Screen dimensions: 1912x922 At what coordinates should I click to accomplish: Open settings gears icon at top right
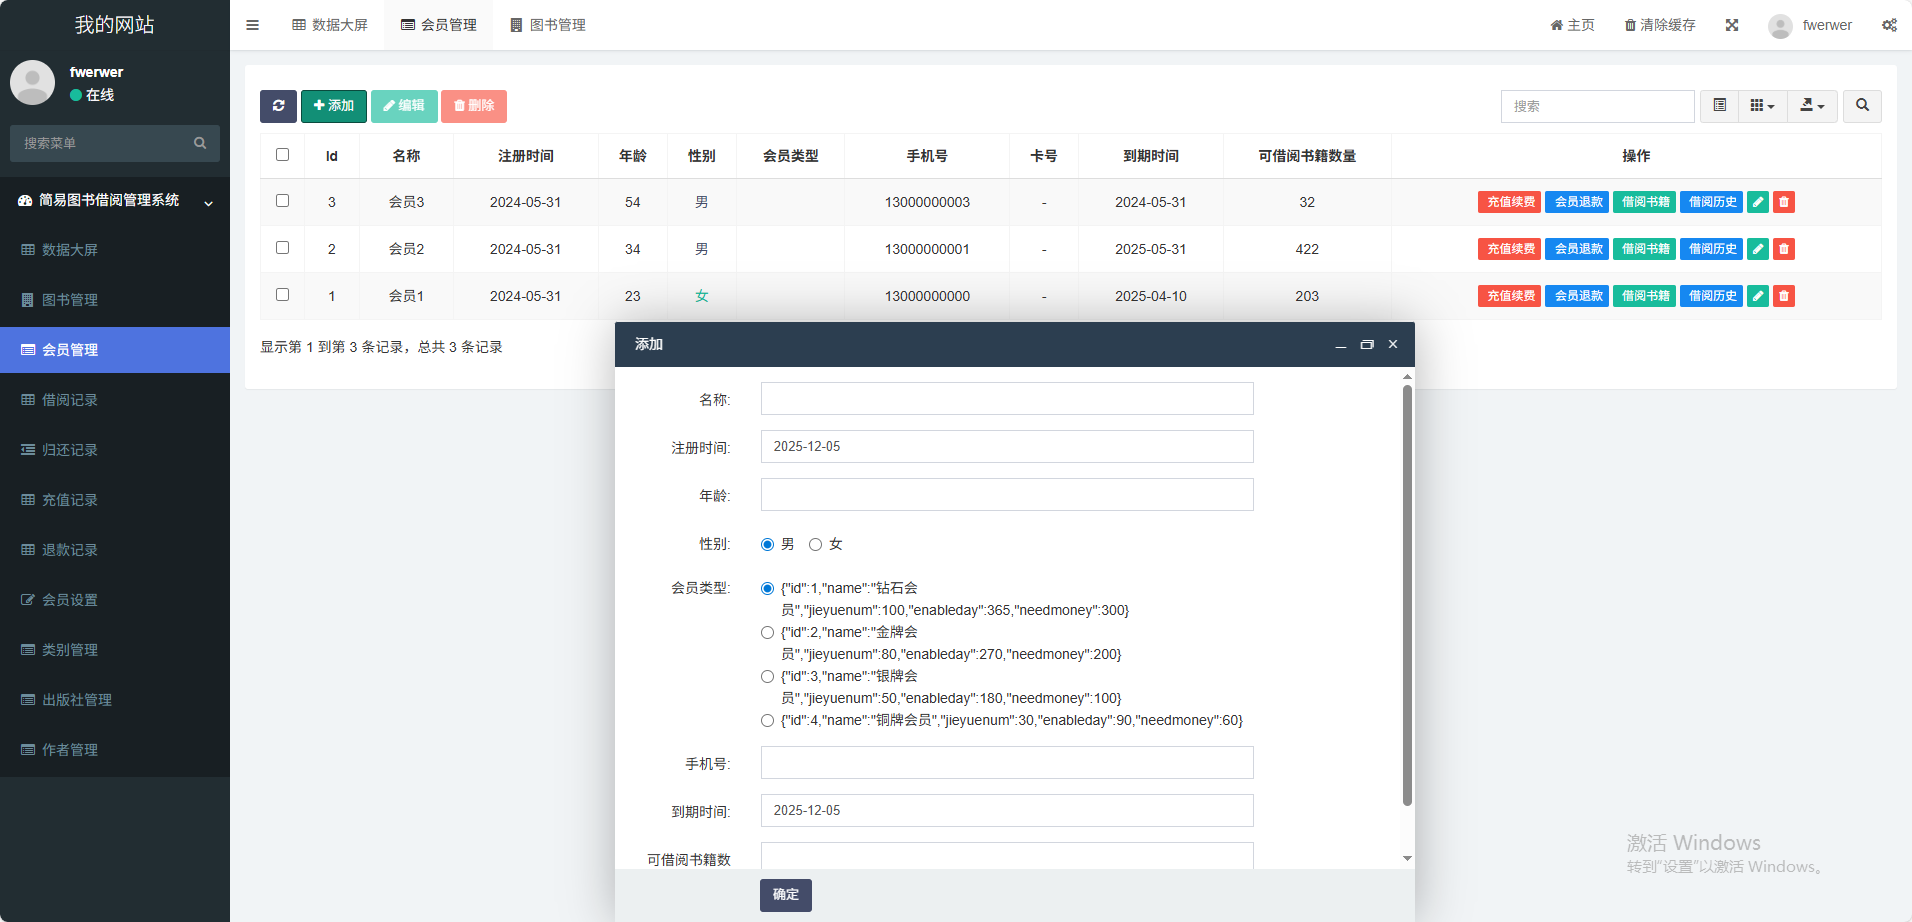[1889, 25]
